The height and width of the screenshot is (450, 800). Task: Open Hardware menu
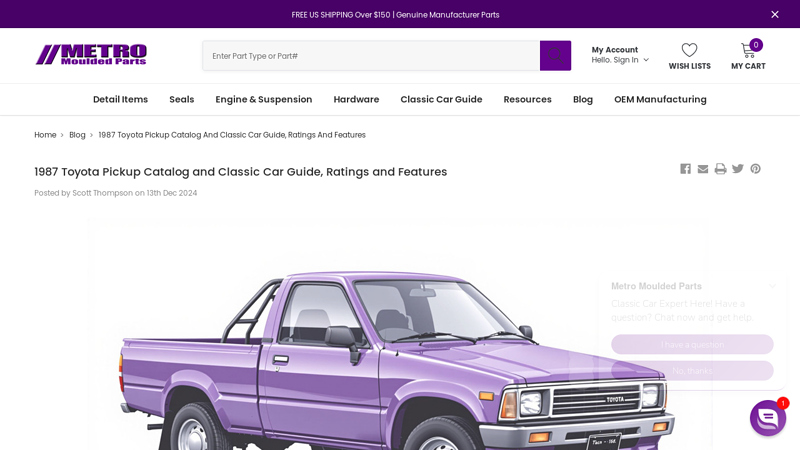point(356,99)
